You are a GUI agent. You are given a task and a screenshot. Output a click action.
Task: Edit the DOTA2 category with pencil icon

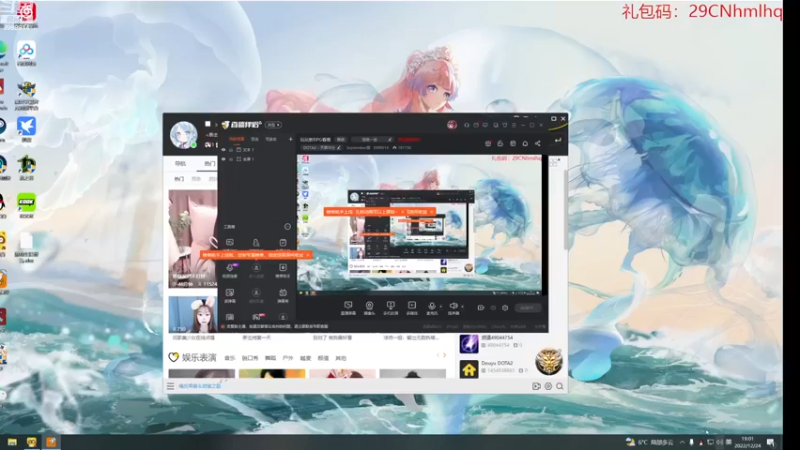338,147
